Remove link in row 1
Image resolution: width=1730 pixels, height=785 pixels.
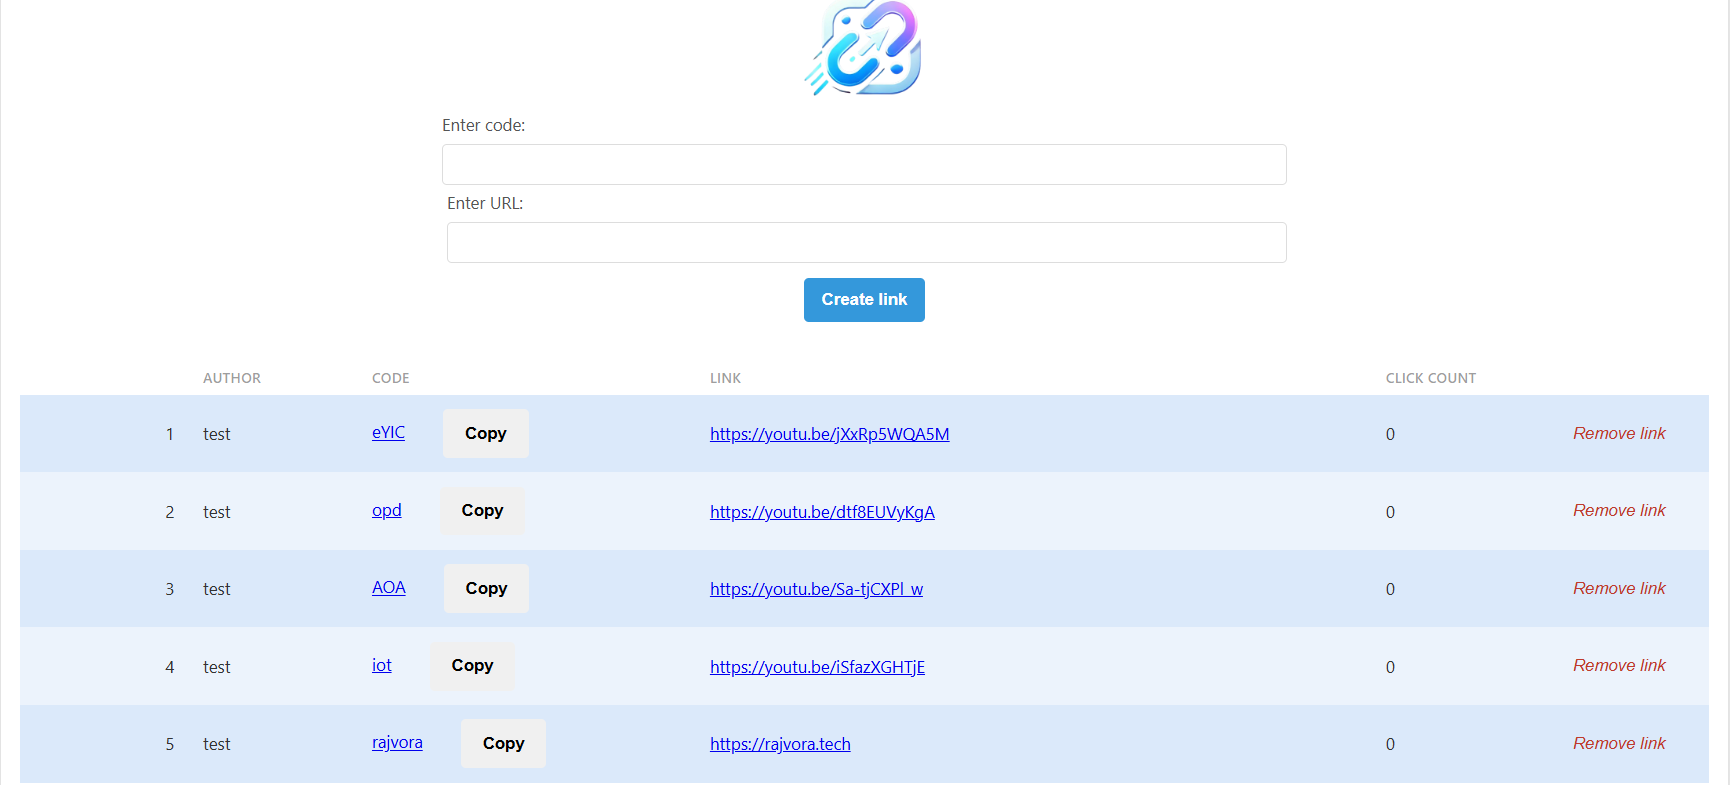1618,433
